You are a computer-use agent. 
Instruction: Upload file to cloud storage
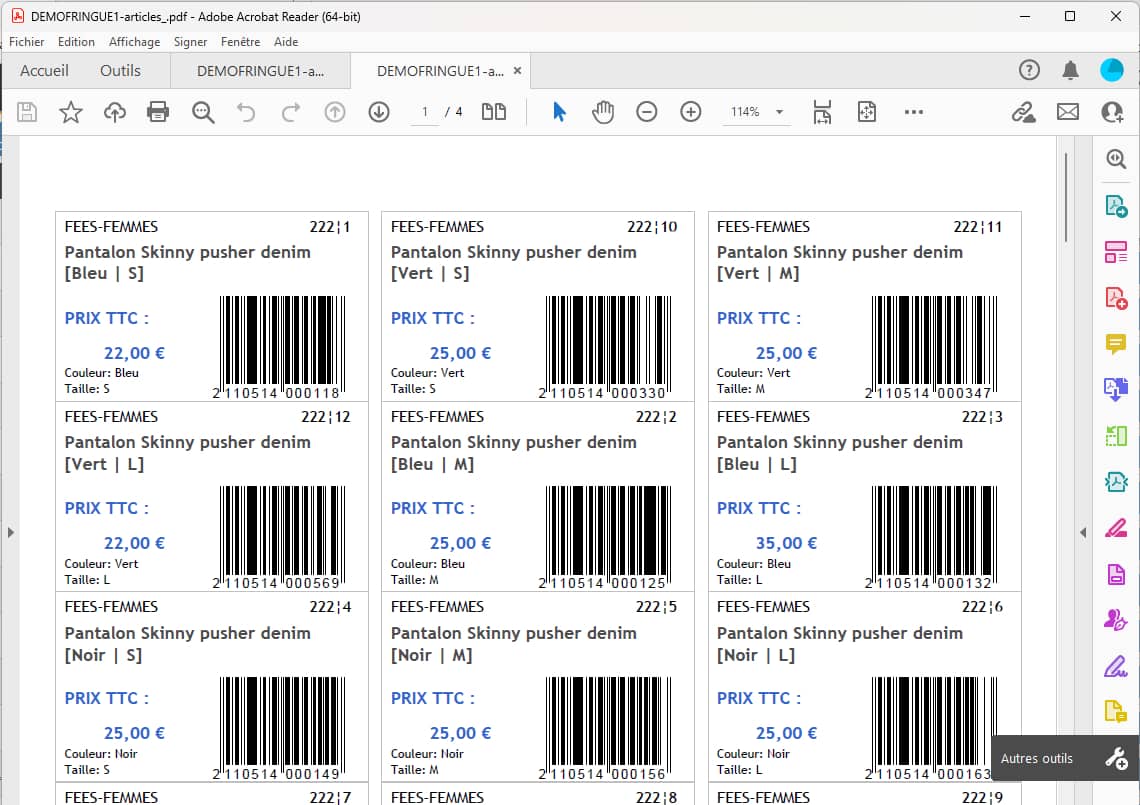click(115, 112)
